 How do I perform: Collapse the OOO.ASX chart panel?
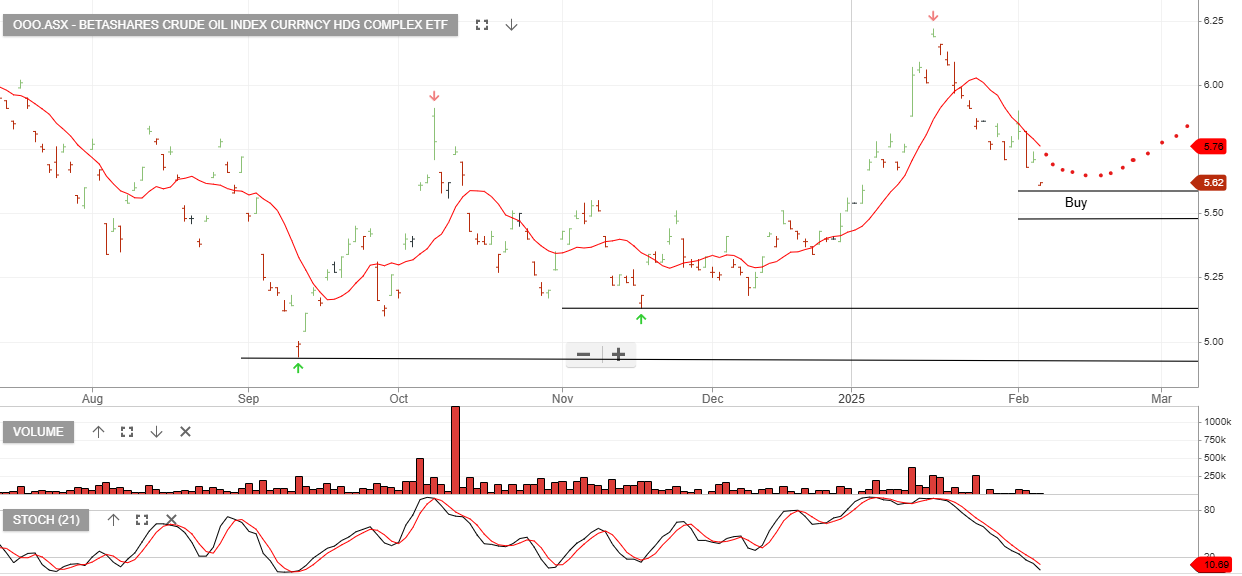coord(512,25)
